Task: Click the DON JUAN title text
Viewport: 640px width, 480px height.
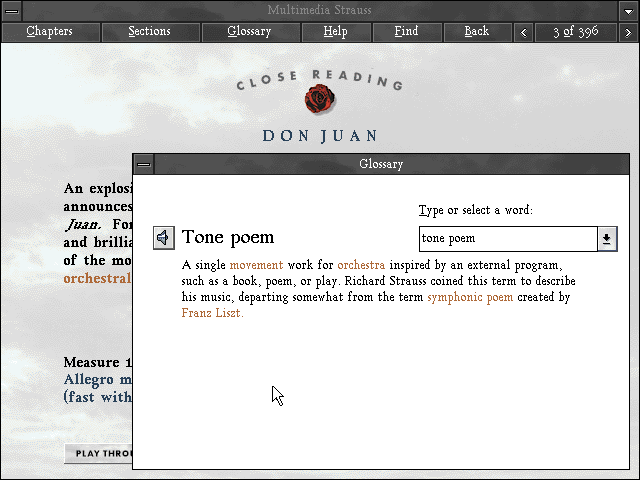Action: coord(320,136)
